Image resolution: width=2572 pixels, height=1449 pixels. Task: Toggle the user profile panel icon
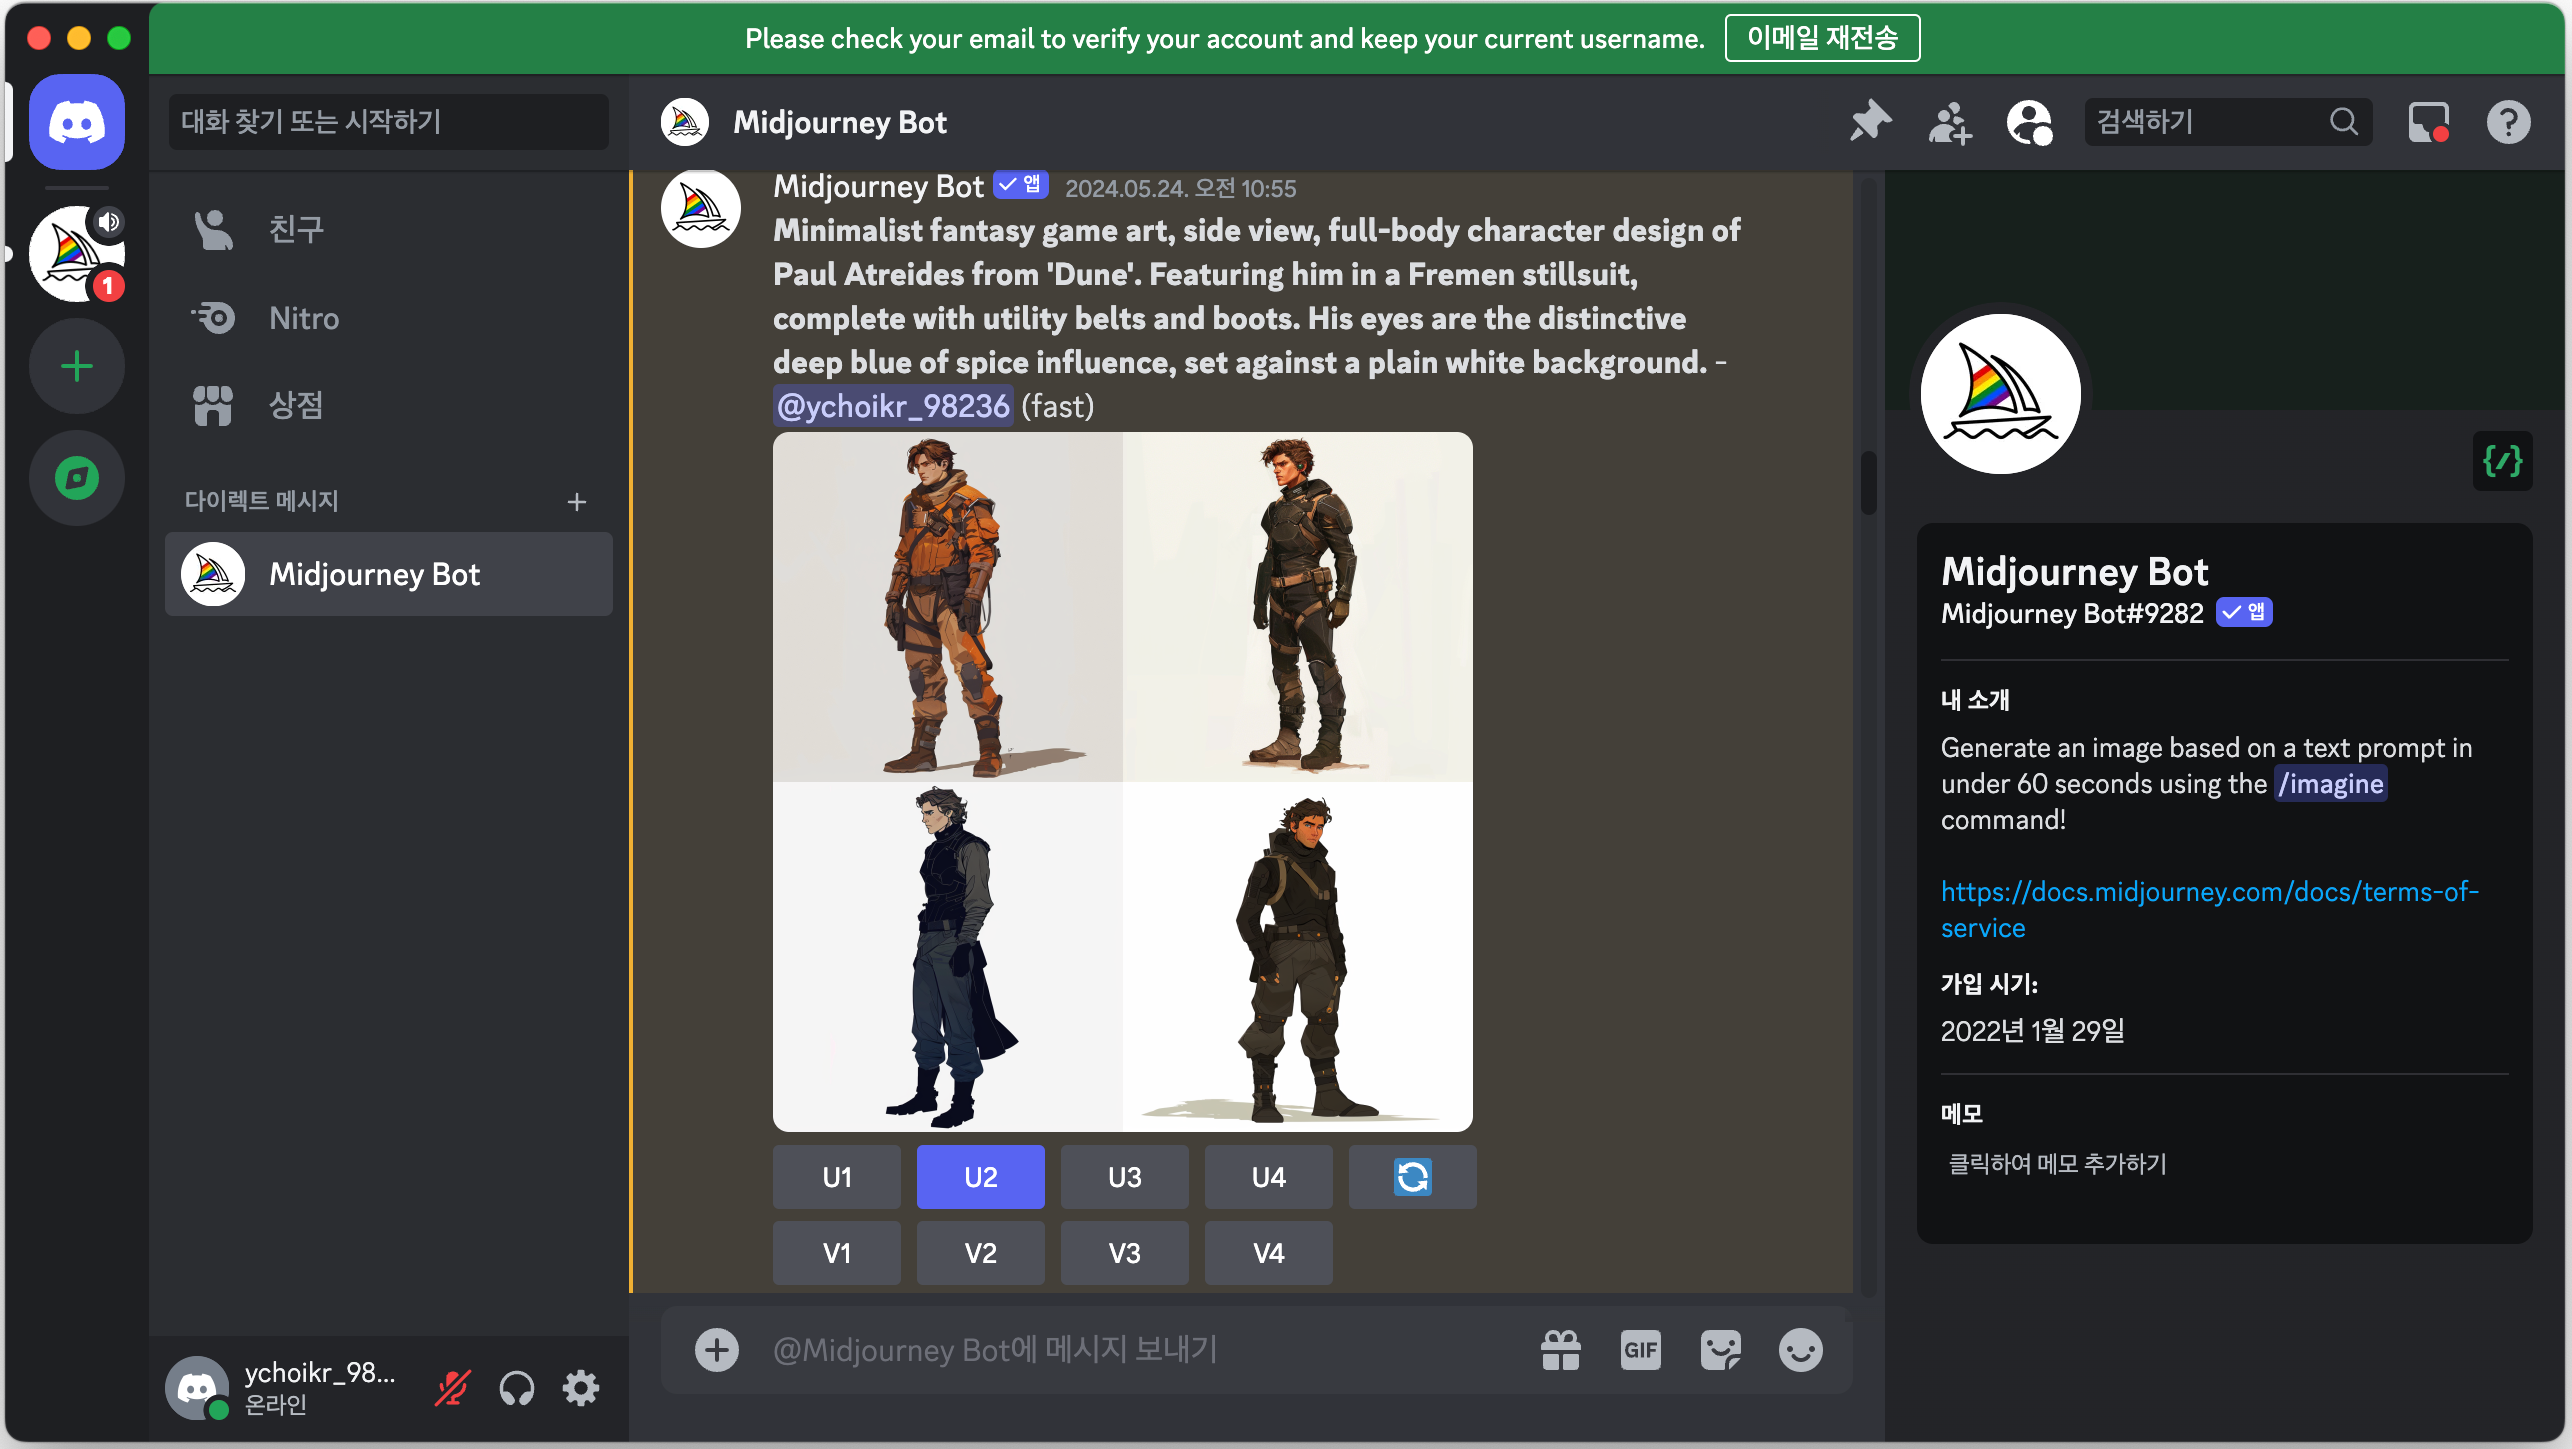click(2029, 122)
